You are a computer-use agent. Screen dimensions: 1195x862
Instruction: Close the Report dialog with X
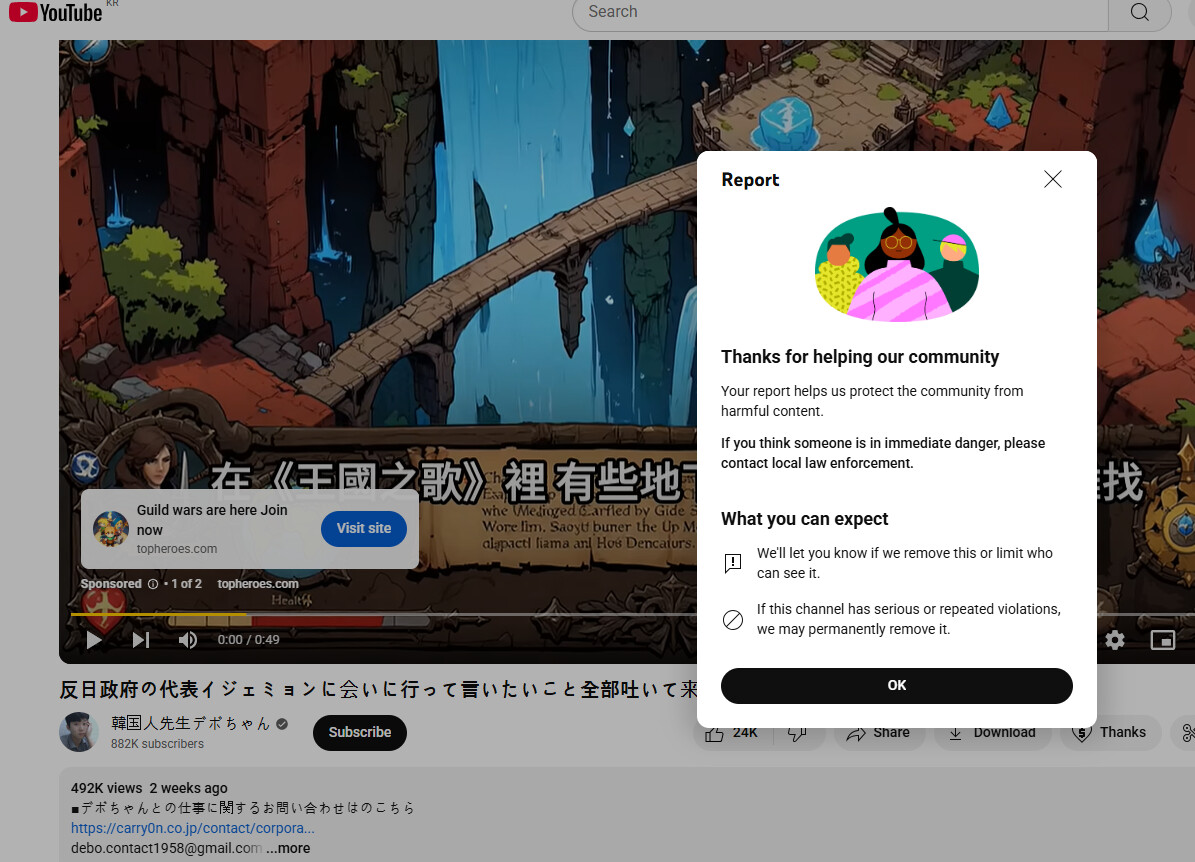(1052, 179)
